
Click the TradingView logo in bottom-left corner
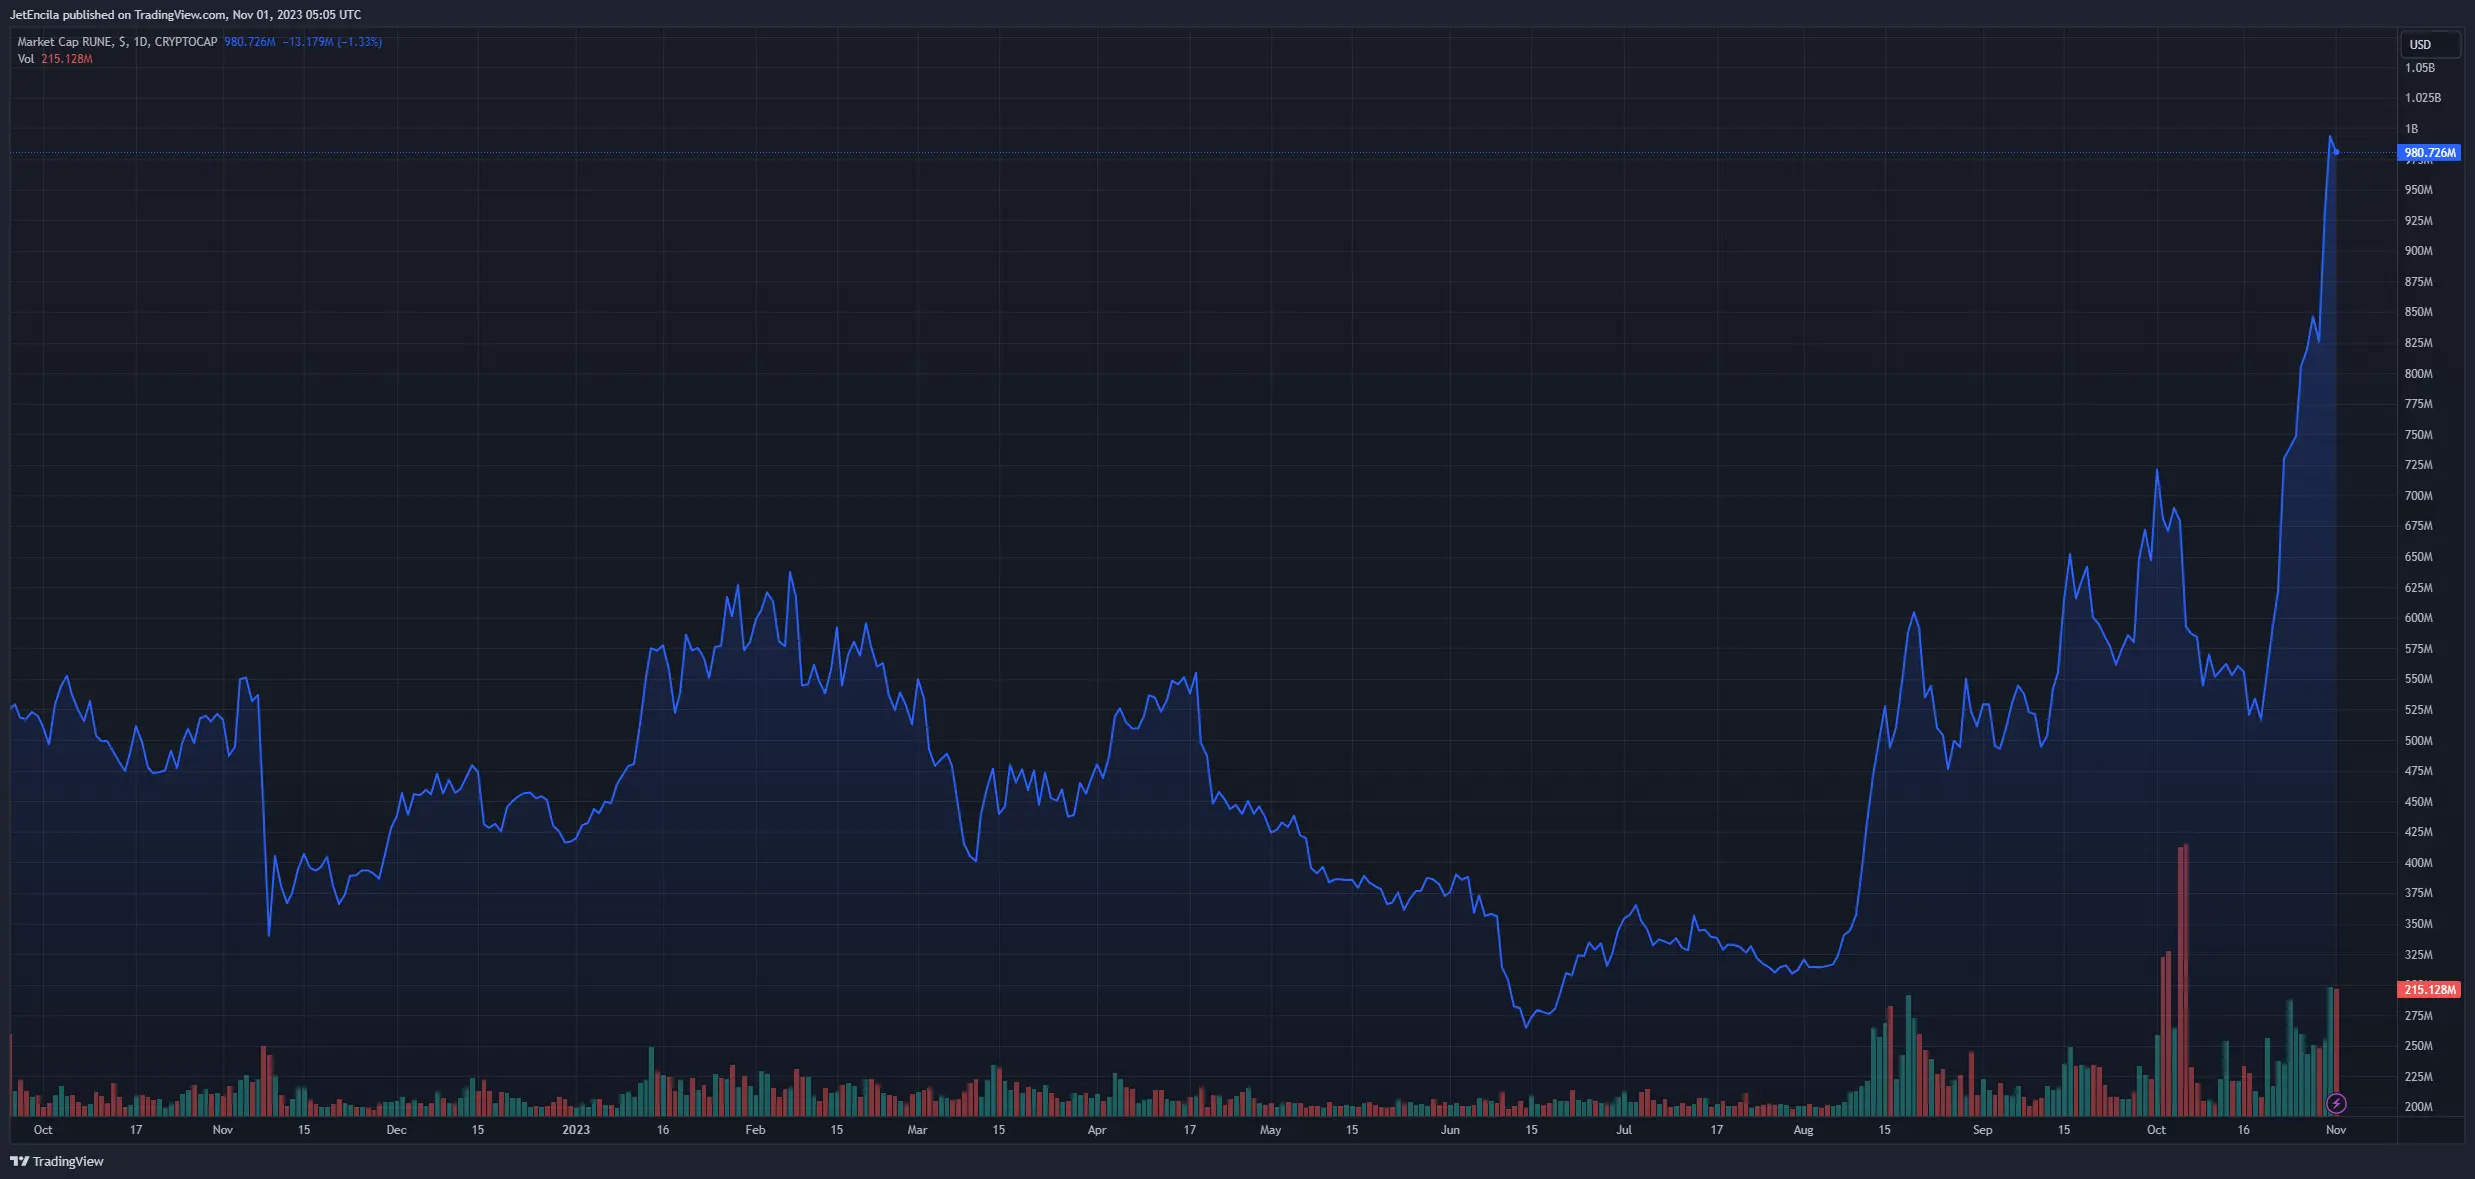pyautogui.click(x=57, y=1161)
